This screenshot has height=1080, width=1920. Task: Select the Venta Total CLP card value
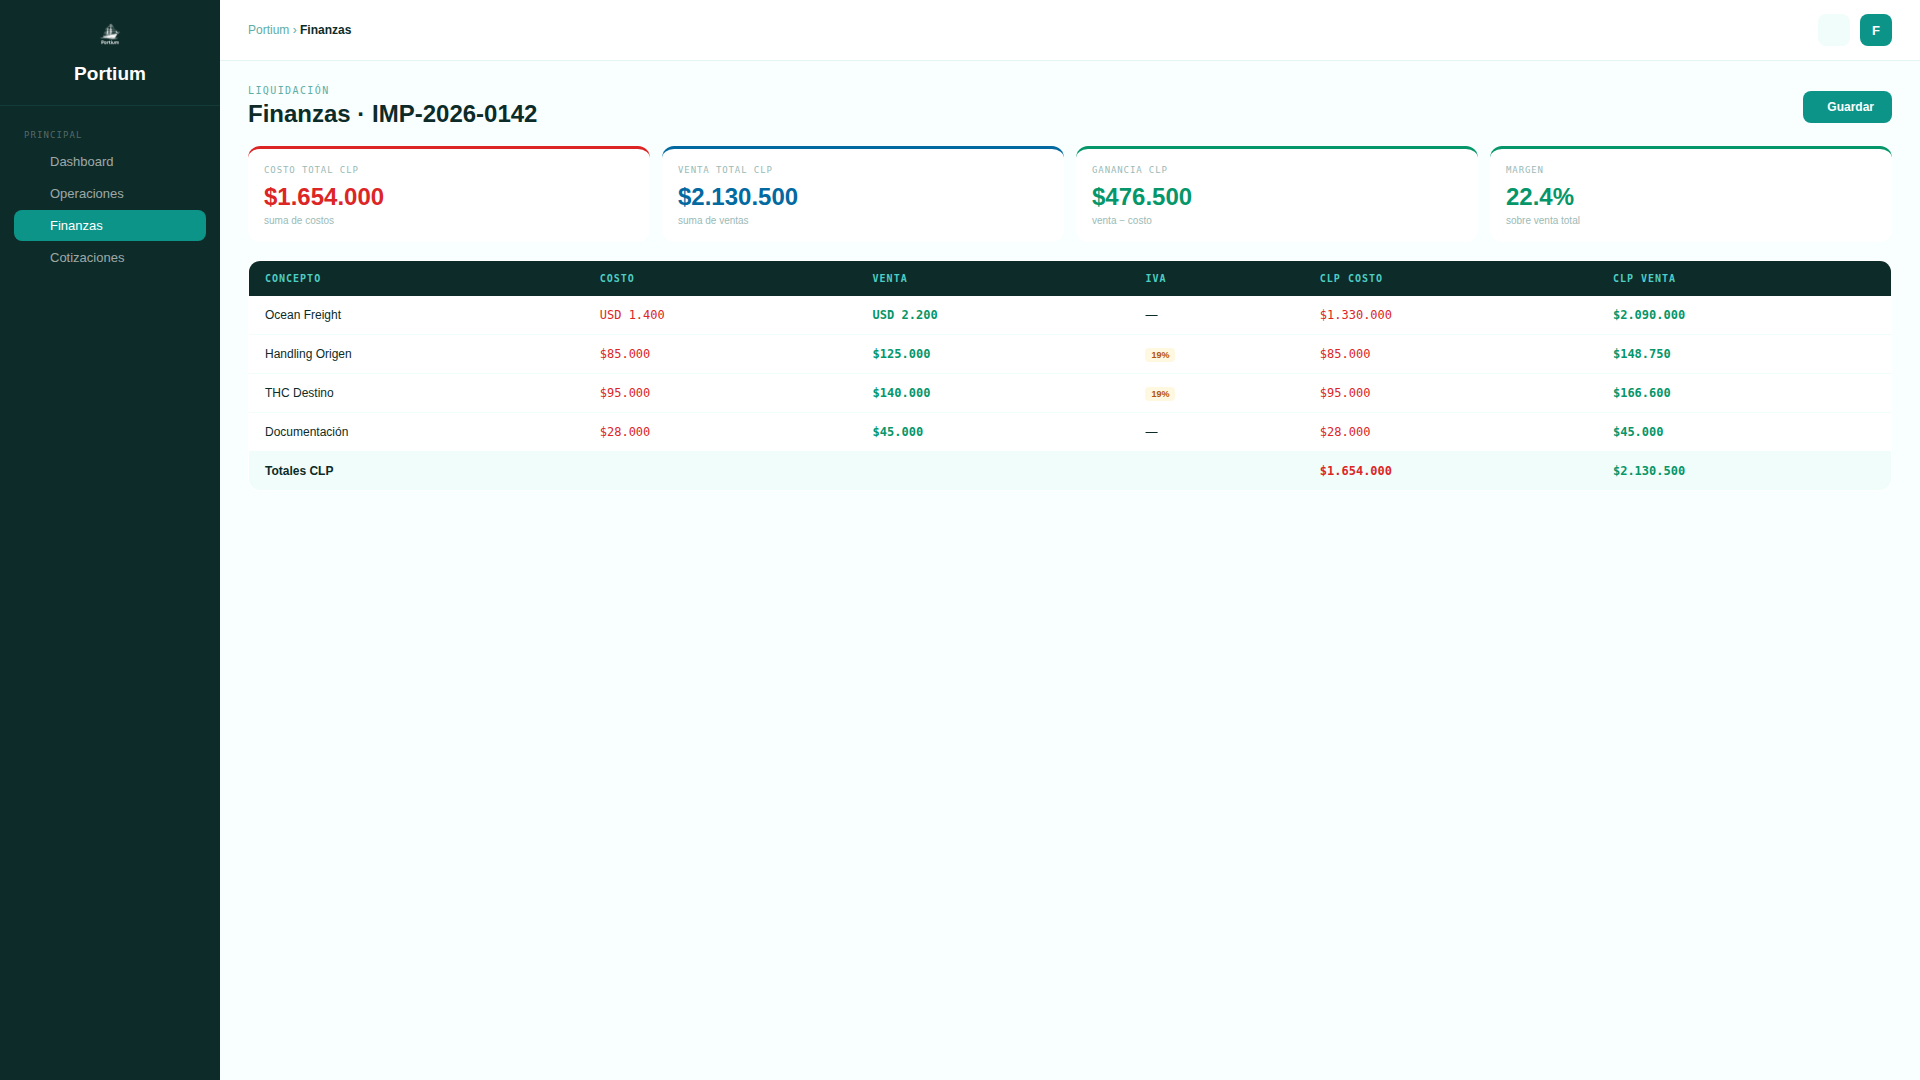(738, 197)
